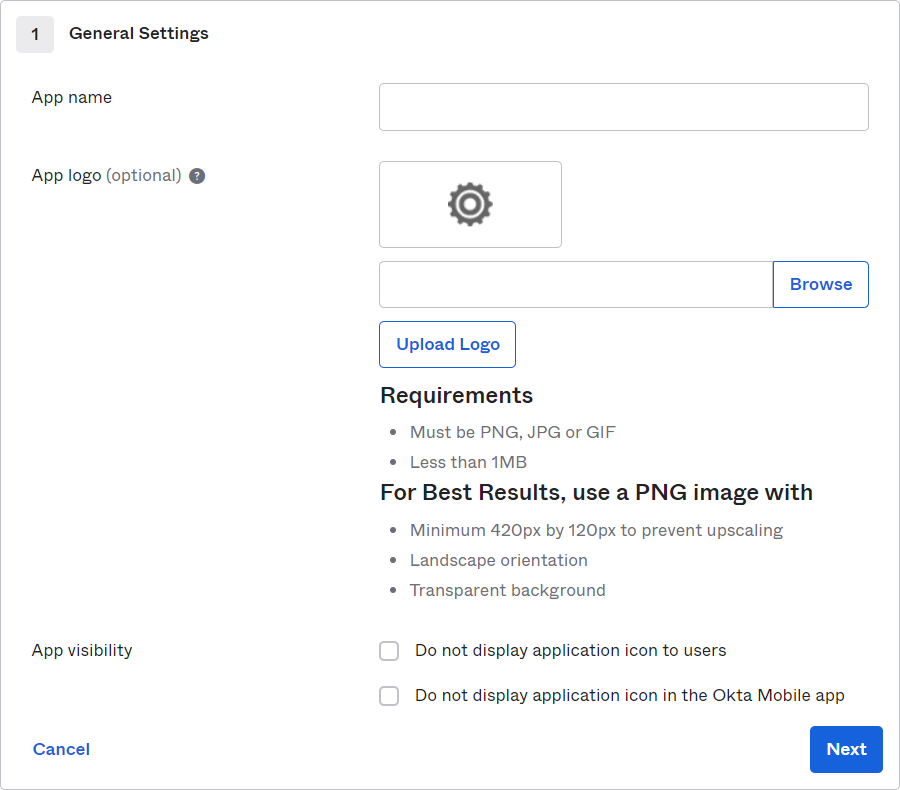The width and height of the screenshot is (900, 790).
Task: Click the gear logo placeholder preview
Action: pos(470,204)
